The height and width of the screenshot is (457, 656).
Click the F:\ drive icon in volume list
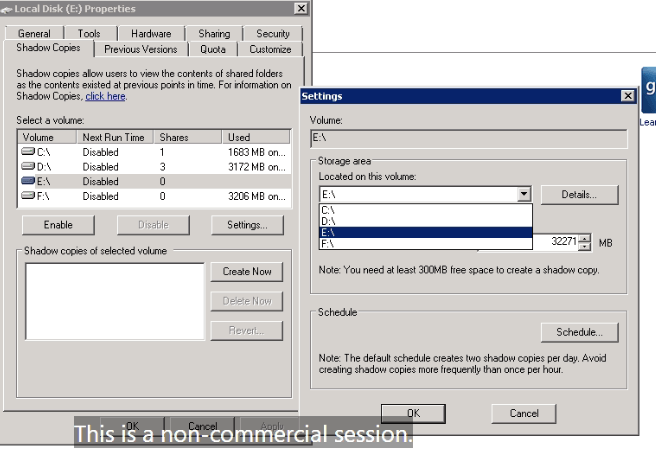28,195
